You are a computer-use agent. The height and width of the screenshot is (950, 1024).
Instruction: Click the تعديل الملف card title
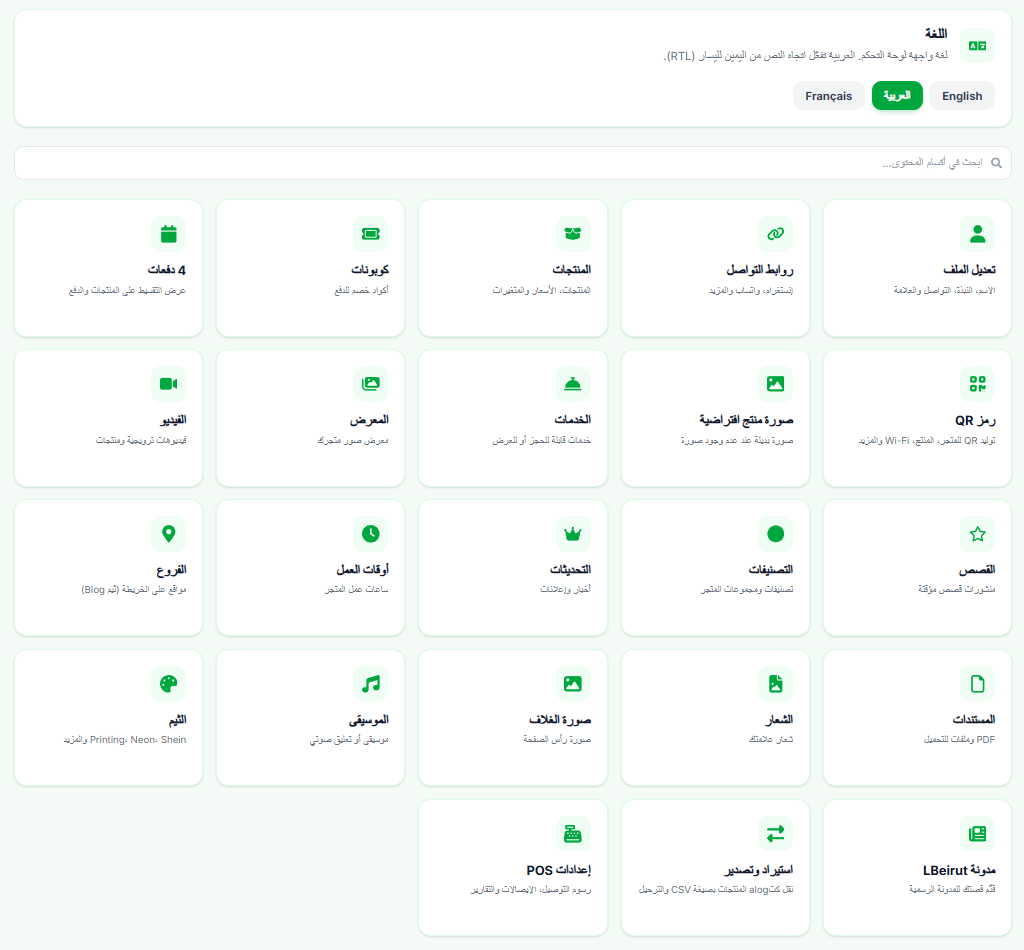click(x=969, y=270)
